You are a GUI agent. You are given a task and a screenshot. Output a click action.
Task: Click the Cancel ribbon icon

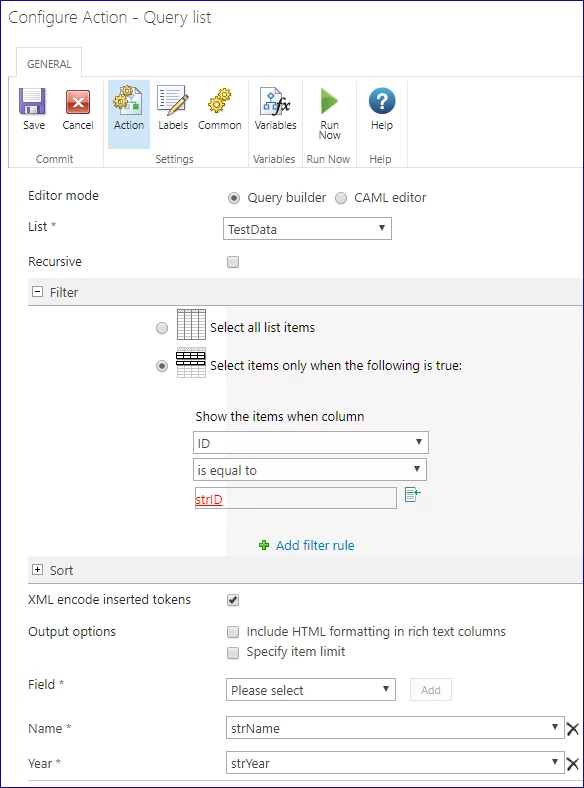pyautogui.click(x=78, y=102)
